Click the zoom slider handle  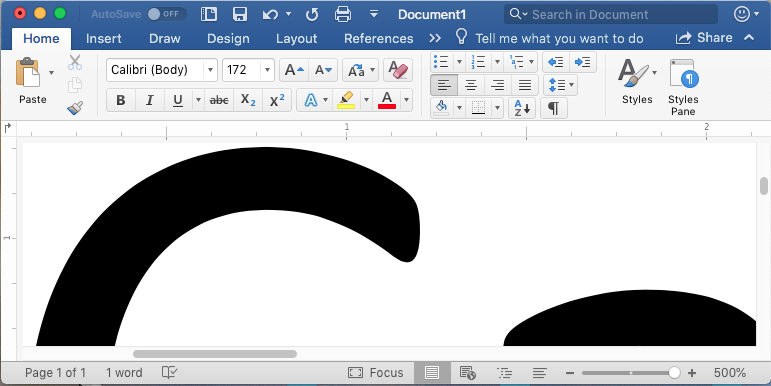click(x=674, y=373)
